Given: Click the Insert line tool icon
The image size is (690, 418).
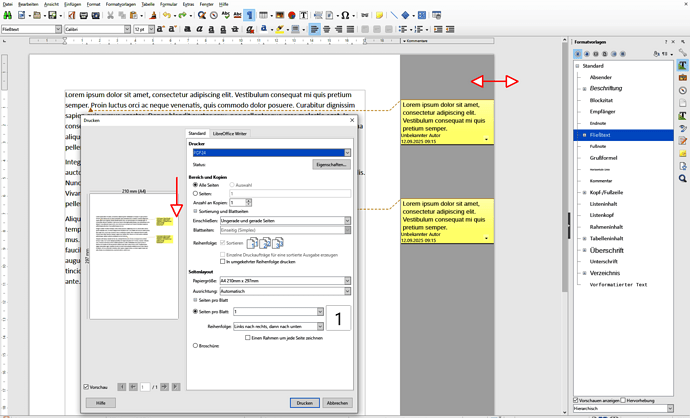Looking at the screenshot, I should tap(394, 15).
